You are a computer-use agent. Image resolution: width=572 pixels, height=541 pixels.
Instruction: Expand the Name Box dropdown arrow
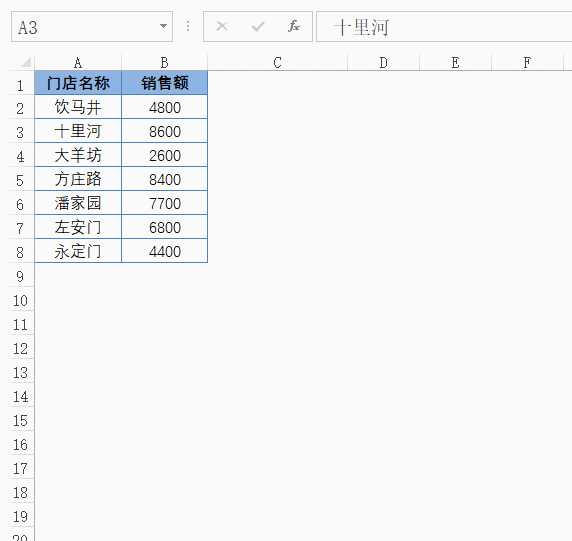[x=163, y=26]
